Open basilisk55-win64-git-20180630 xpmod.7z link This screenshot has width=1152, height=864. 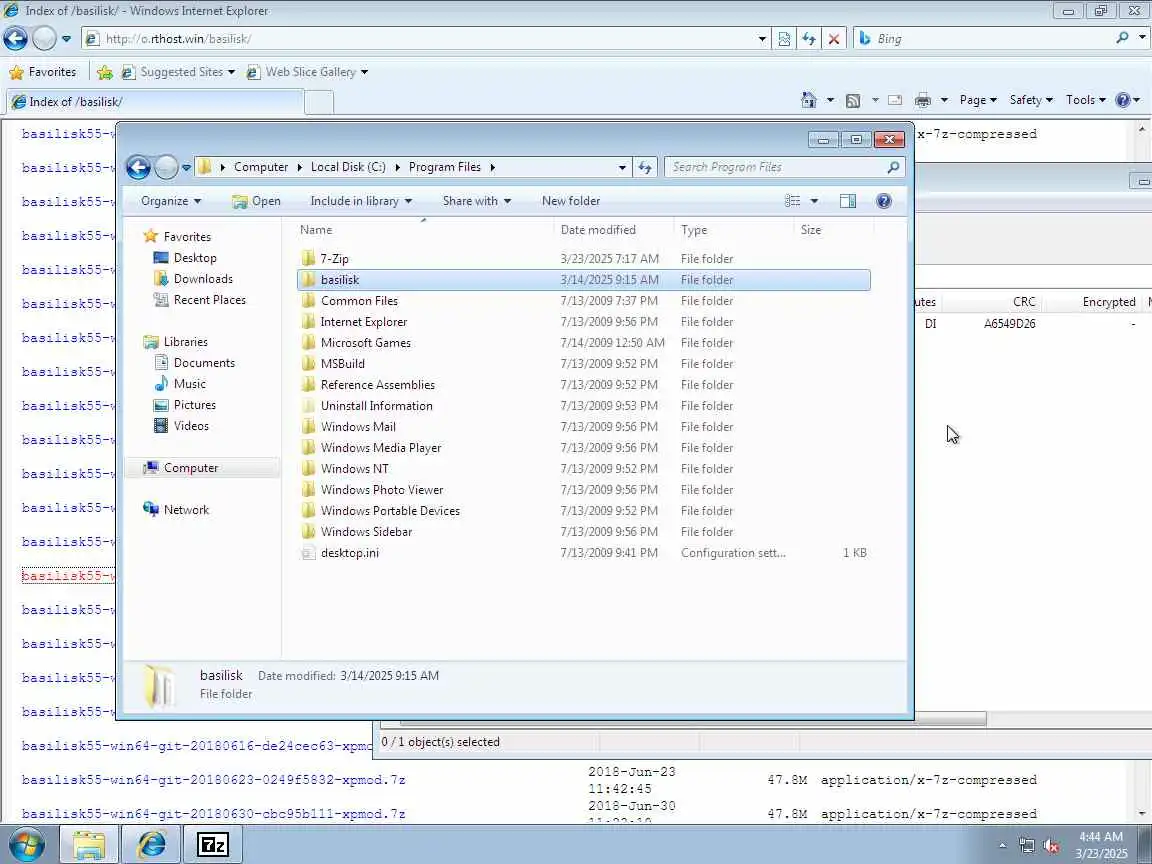[x=213, y=813]
